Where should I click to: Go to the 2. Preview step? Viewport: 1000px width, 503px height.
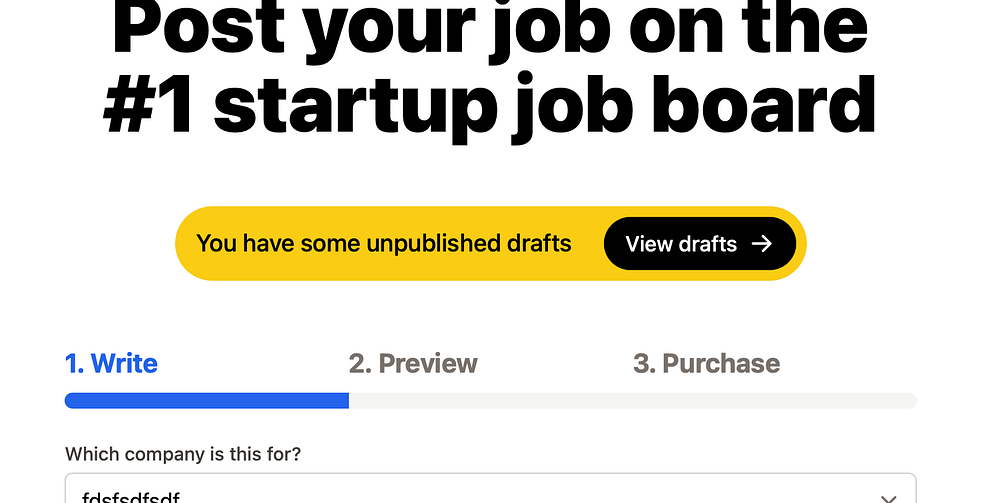coord(413,363)
